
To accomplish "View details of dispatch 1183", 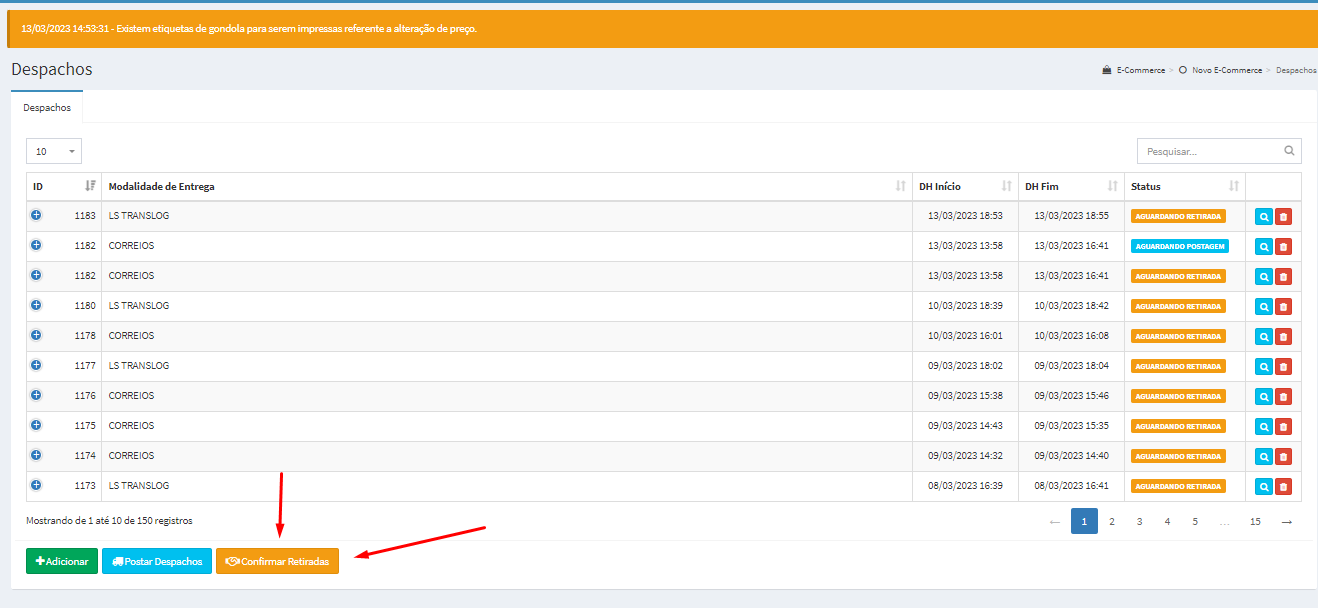I will [x=1264, y=217].
